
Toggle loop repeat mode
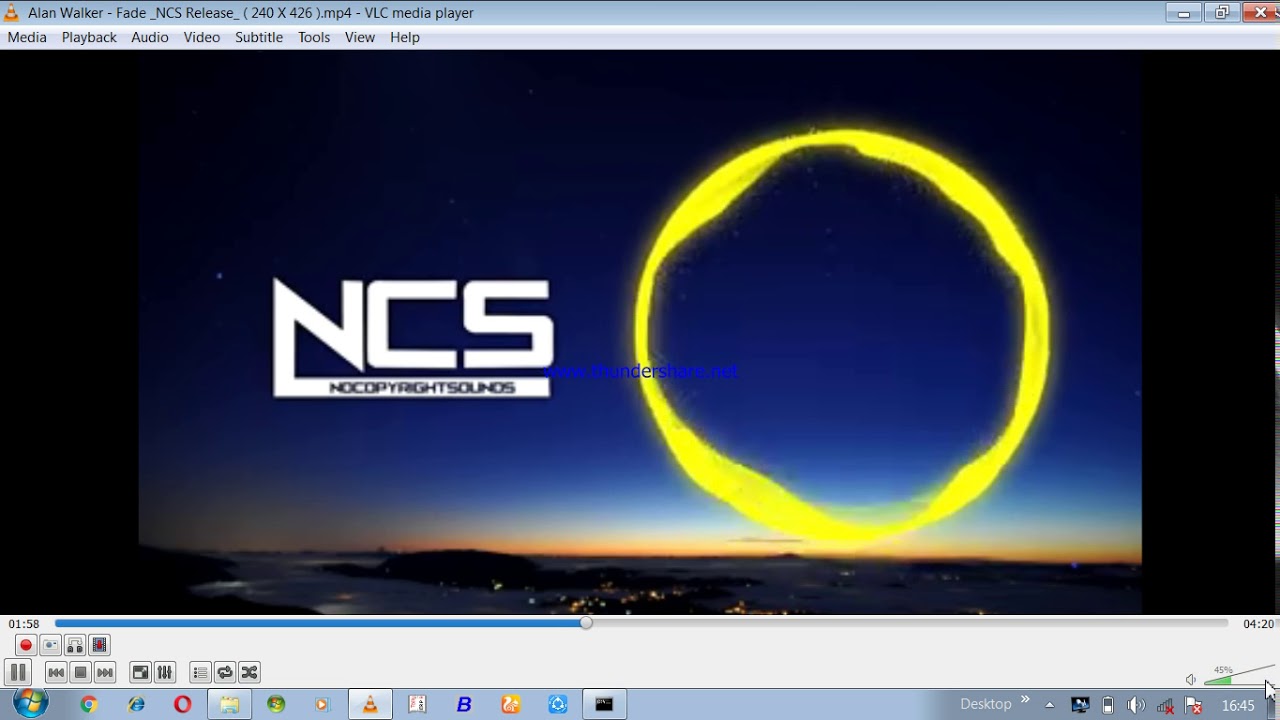coord(225,673)
